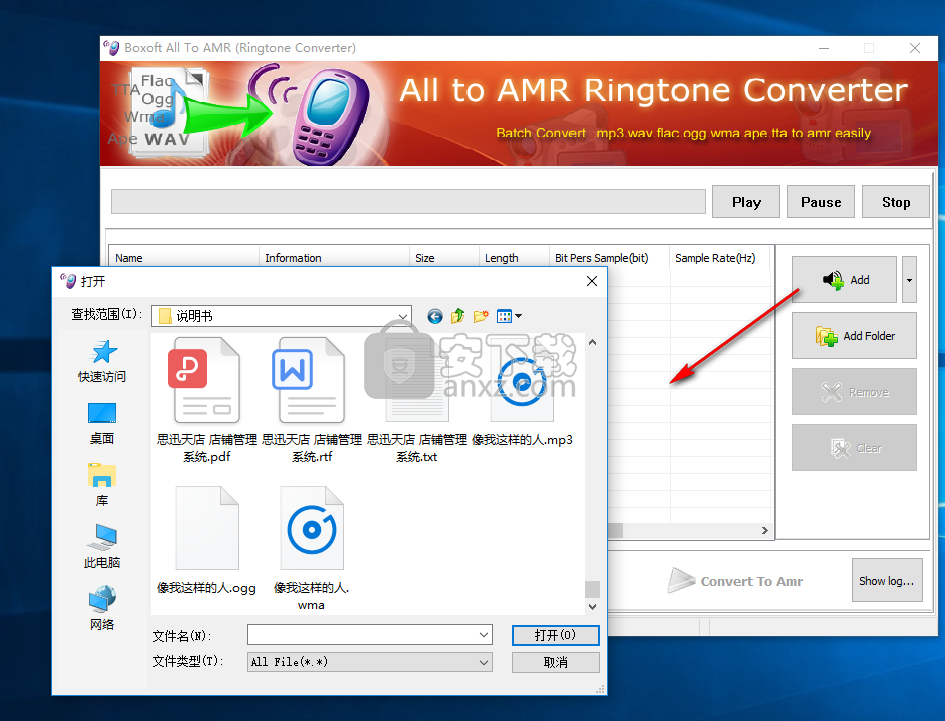
Task: Click the Play button in converter window
Action: click(x=746, y=202)
